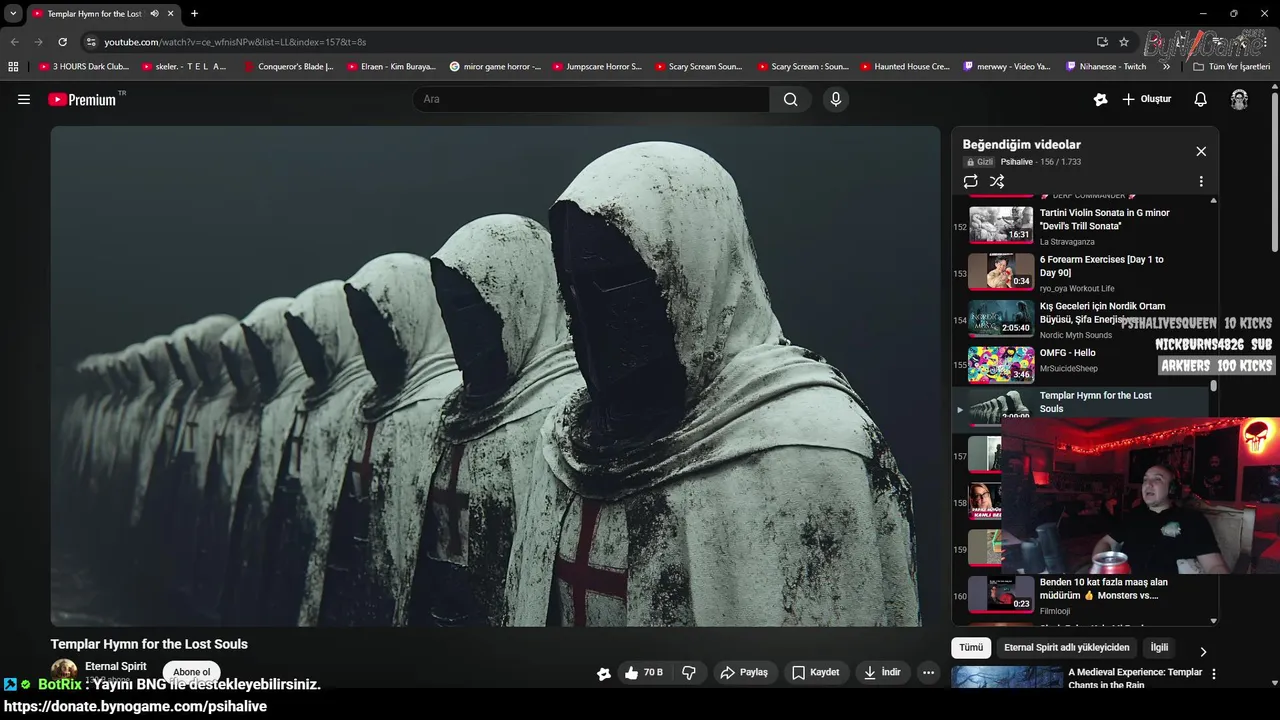Open Tüm Yer İşaretleri bookmarks folder
The width and height of the screenshot is (1280, 720).
(x=1232, y=67)
